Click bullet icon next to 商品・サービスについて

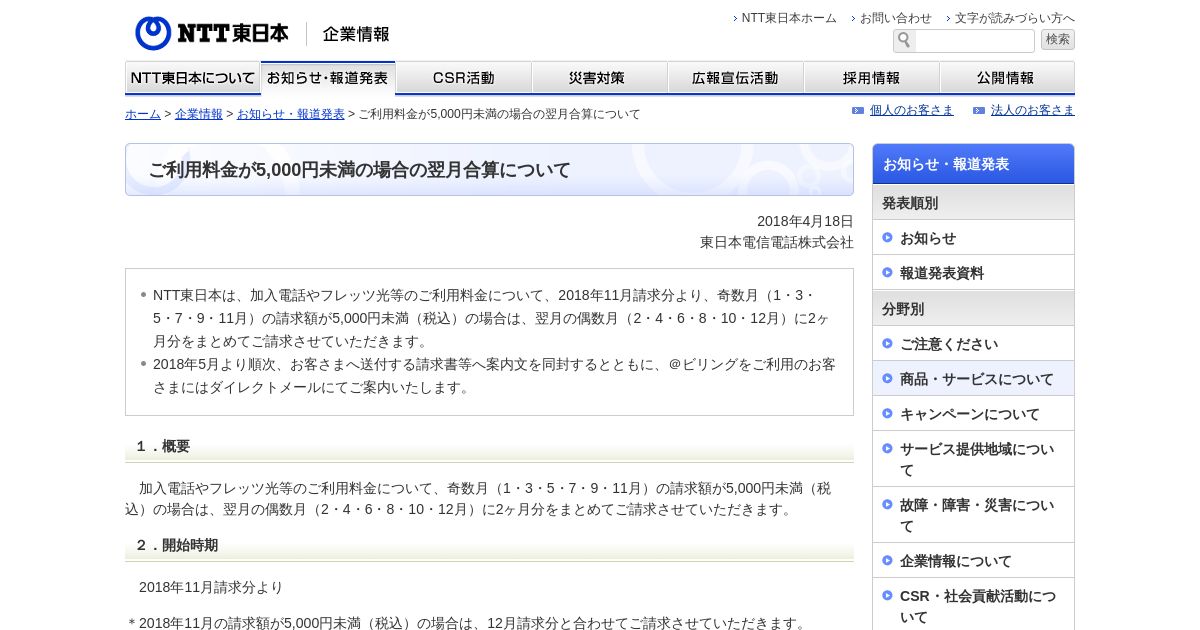pos(887,378)
